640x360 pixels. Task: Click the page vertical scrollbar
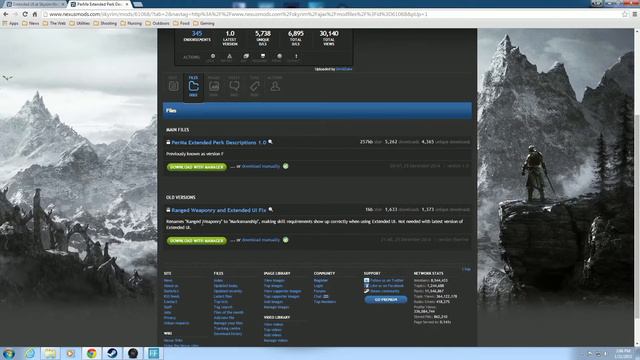tap(636, 187)
